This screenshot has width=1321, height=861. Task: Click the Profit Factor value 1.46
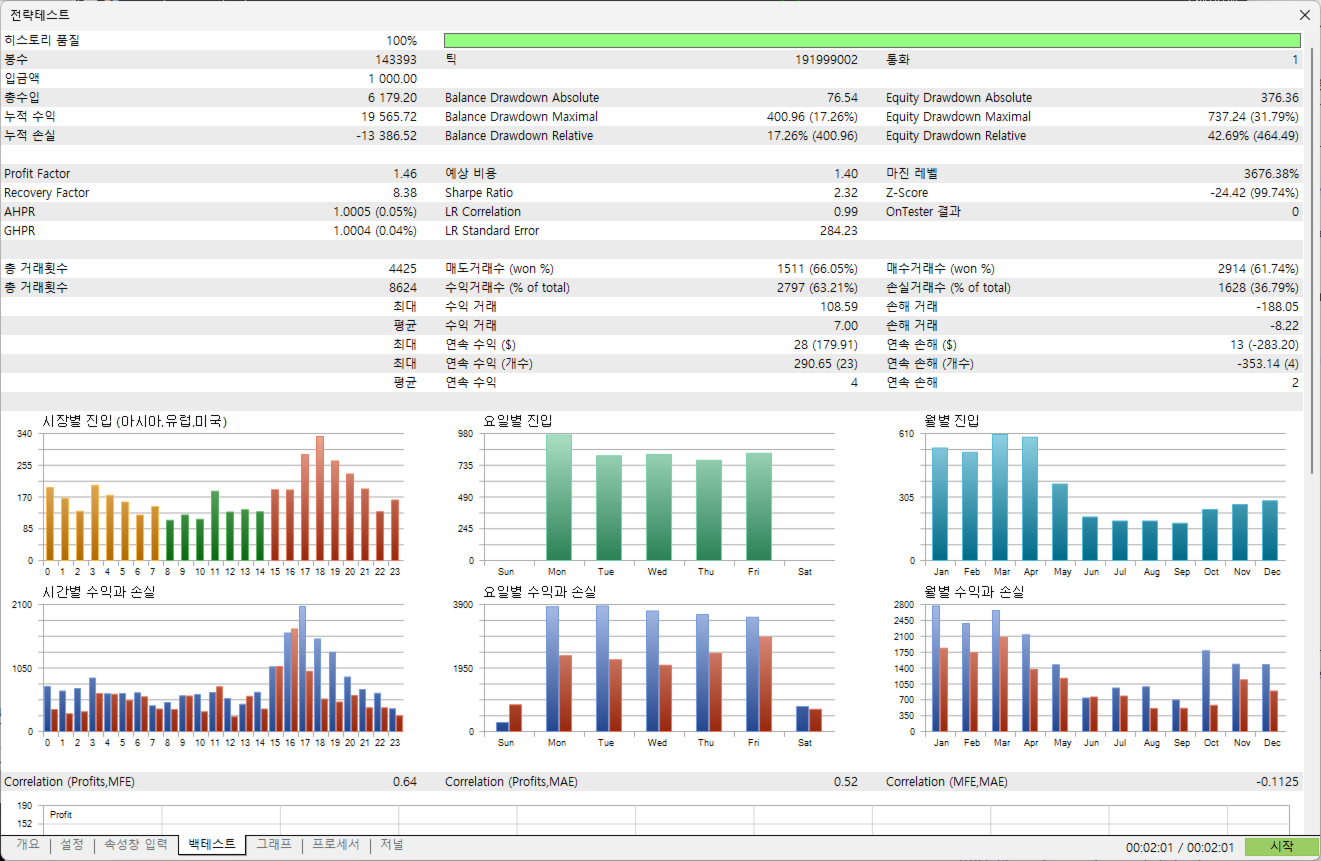click(405, 174)
